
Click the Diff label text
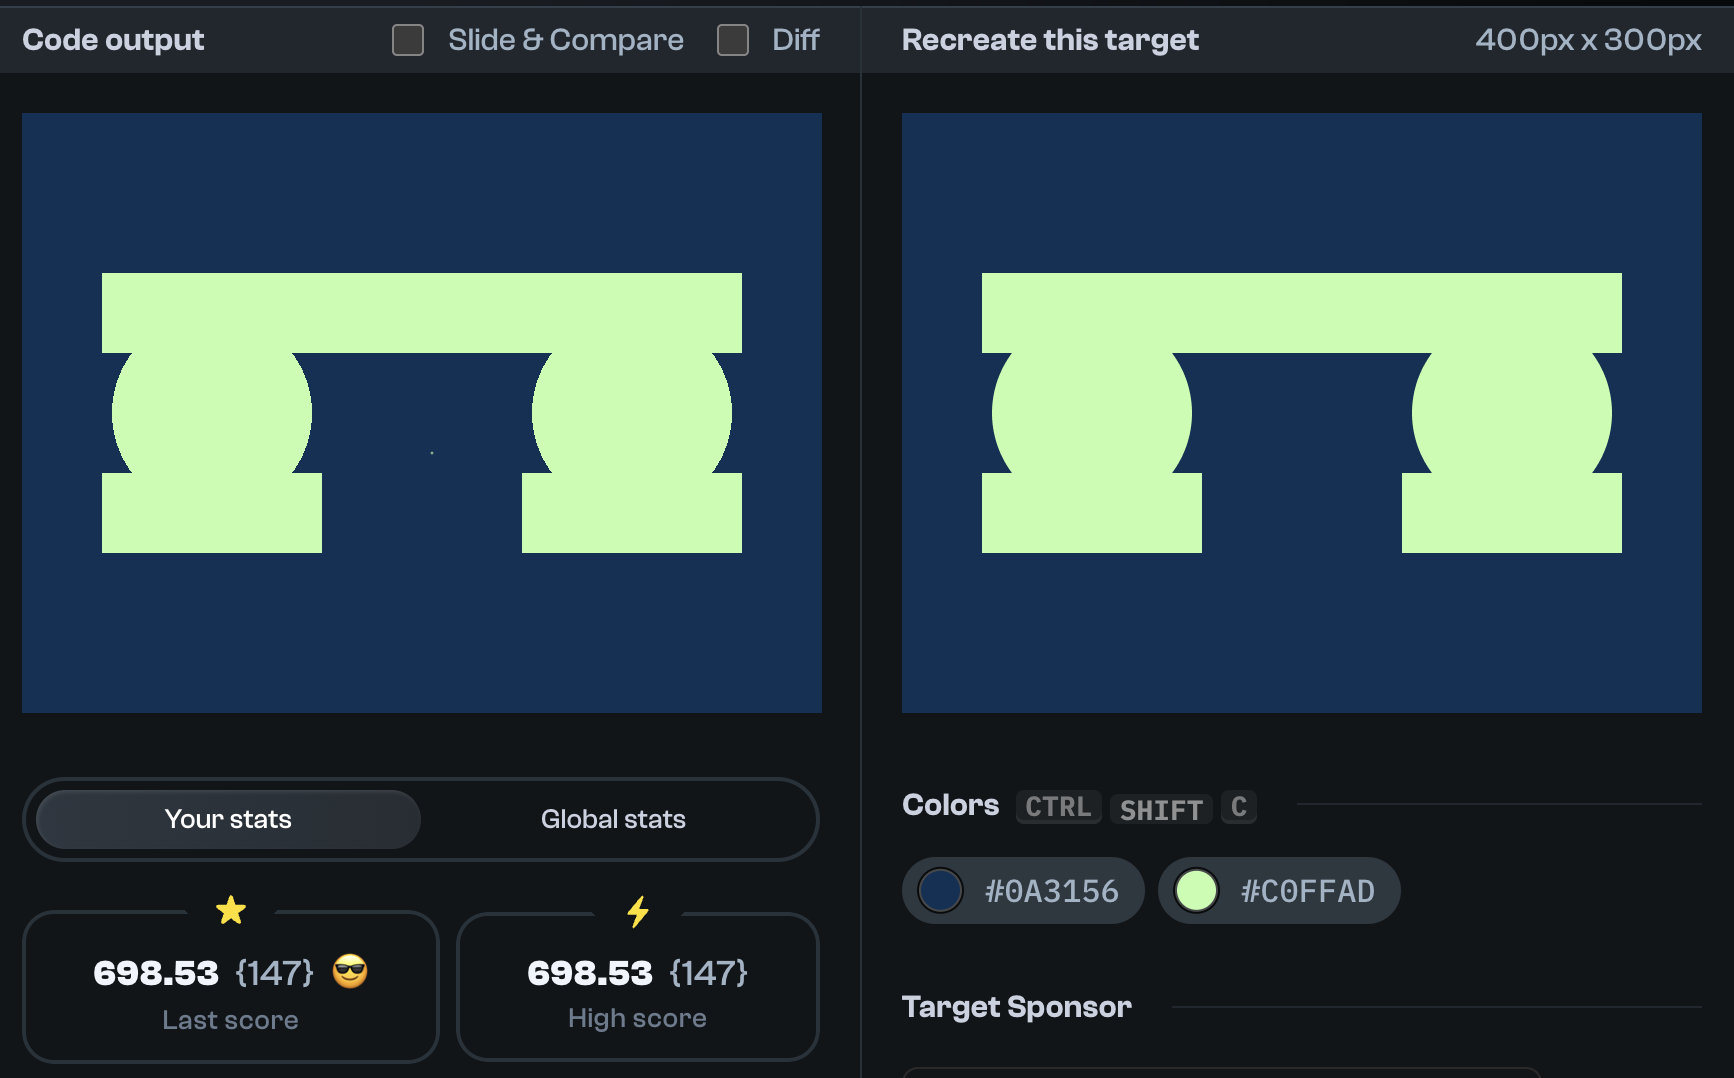[796, 40]
